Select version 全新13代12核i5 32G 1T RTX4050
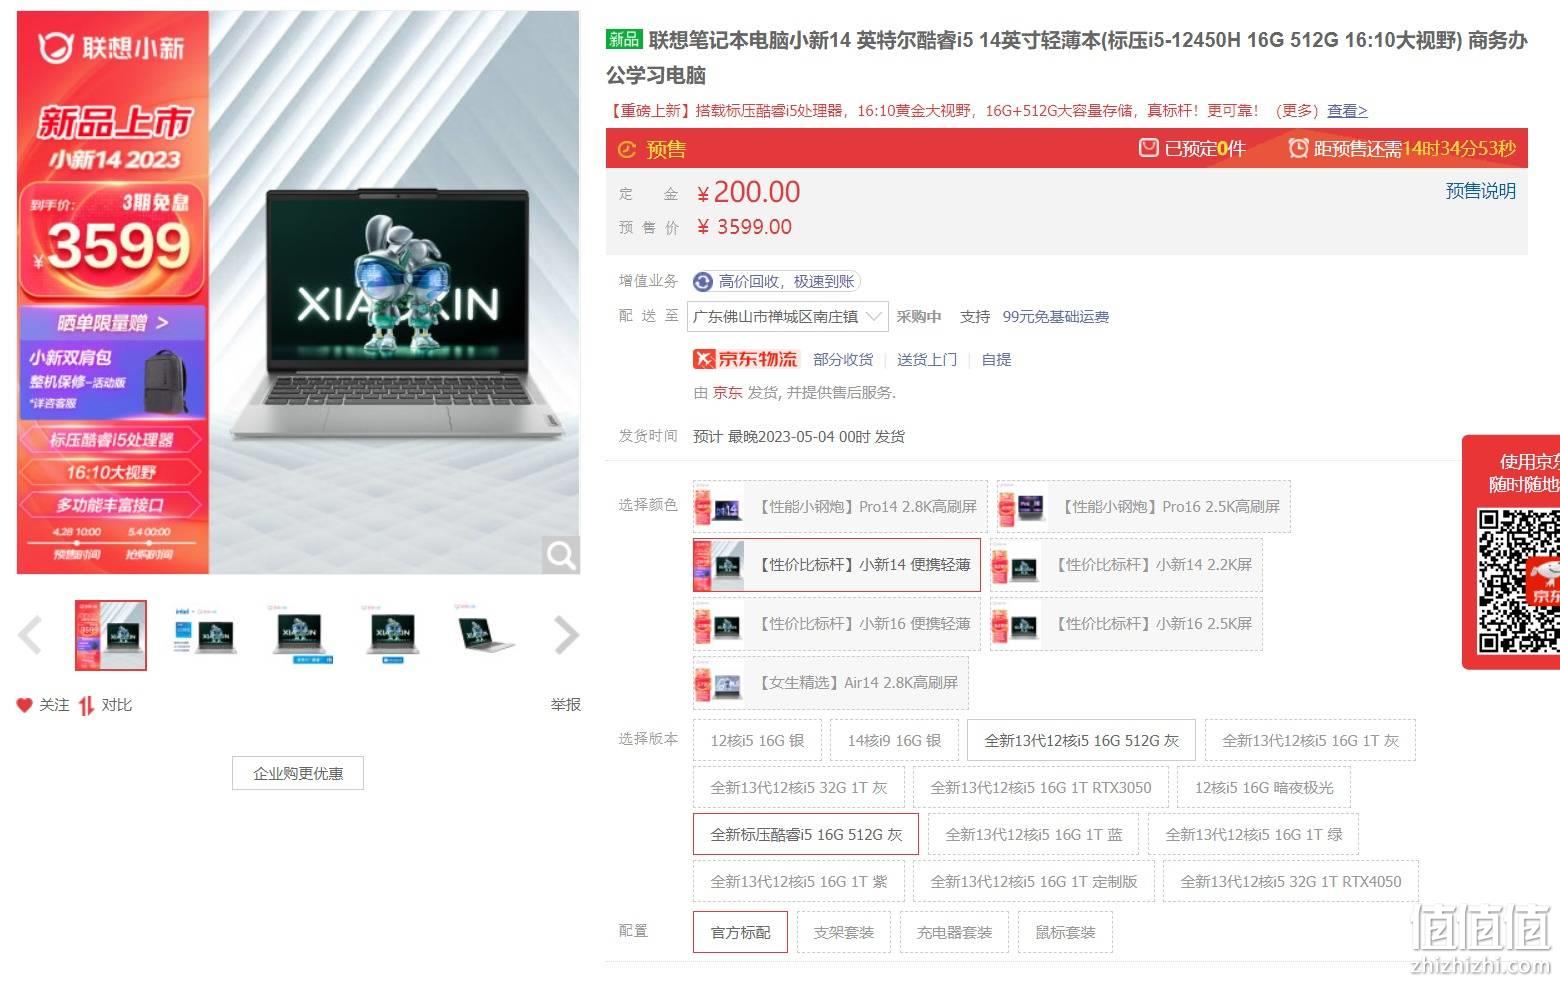1560x983 pixels. coord(1290,882)
